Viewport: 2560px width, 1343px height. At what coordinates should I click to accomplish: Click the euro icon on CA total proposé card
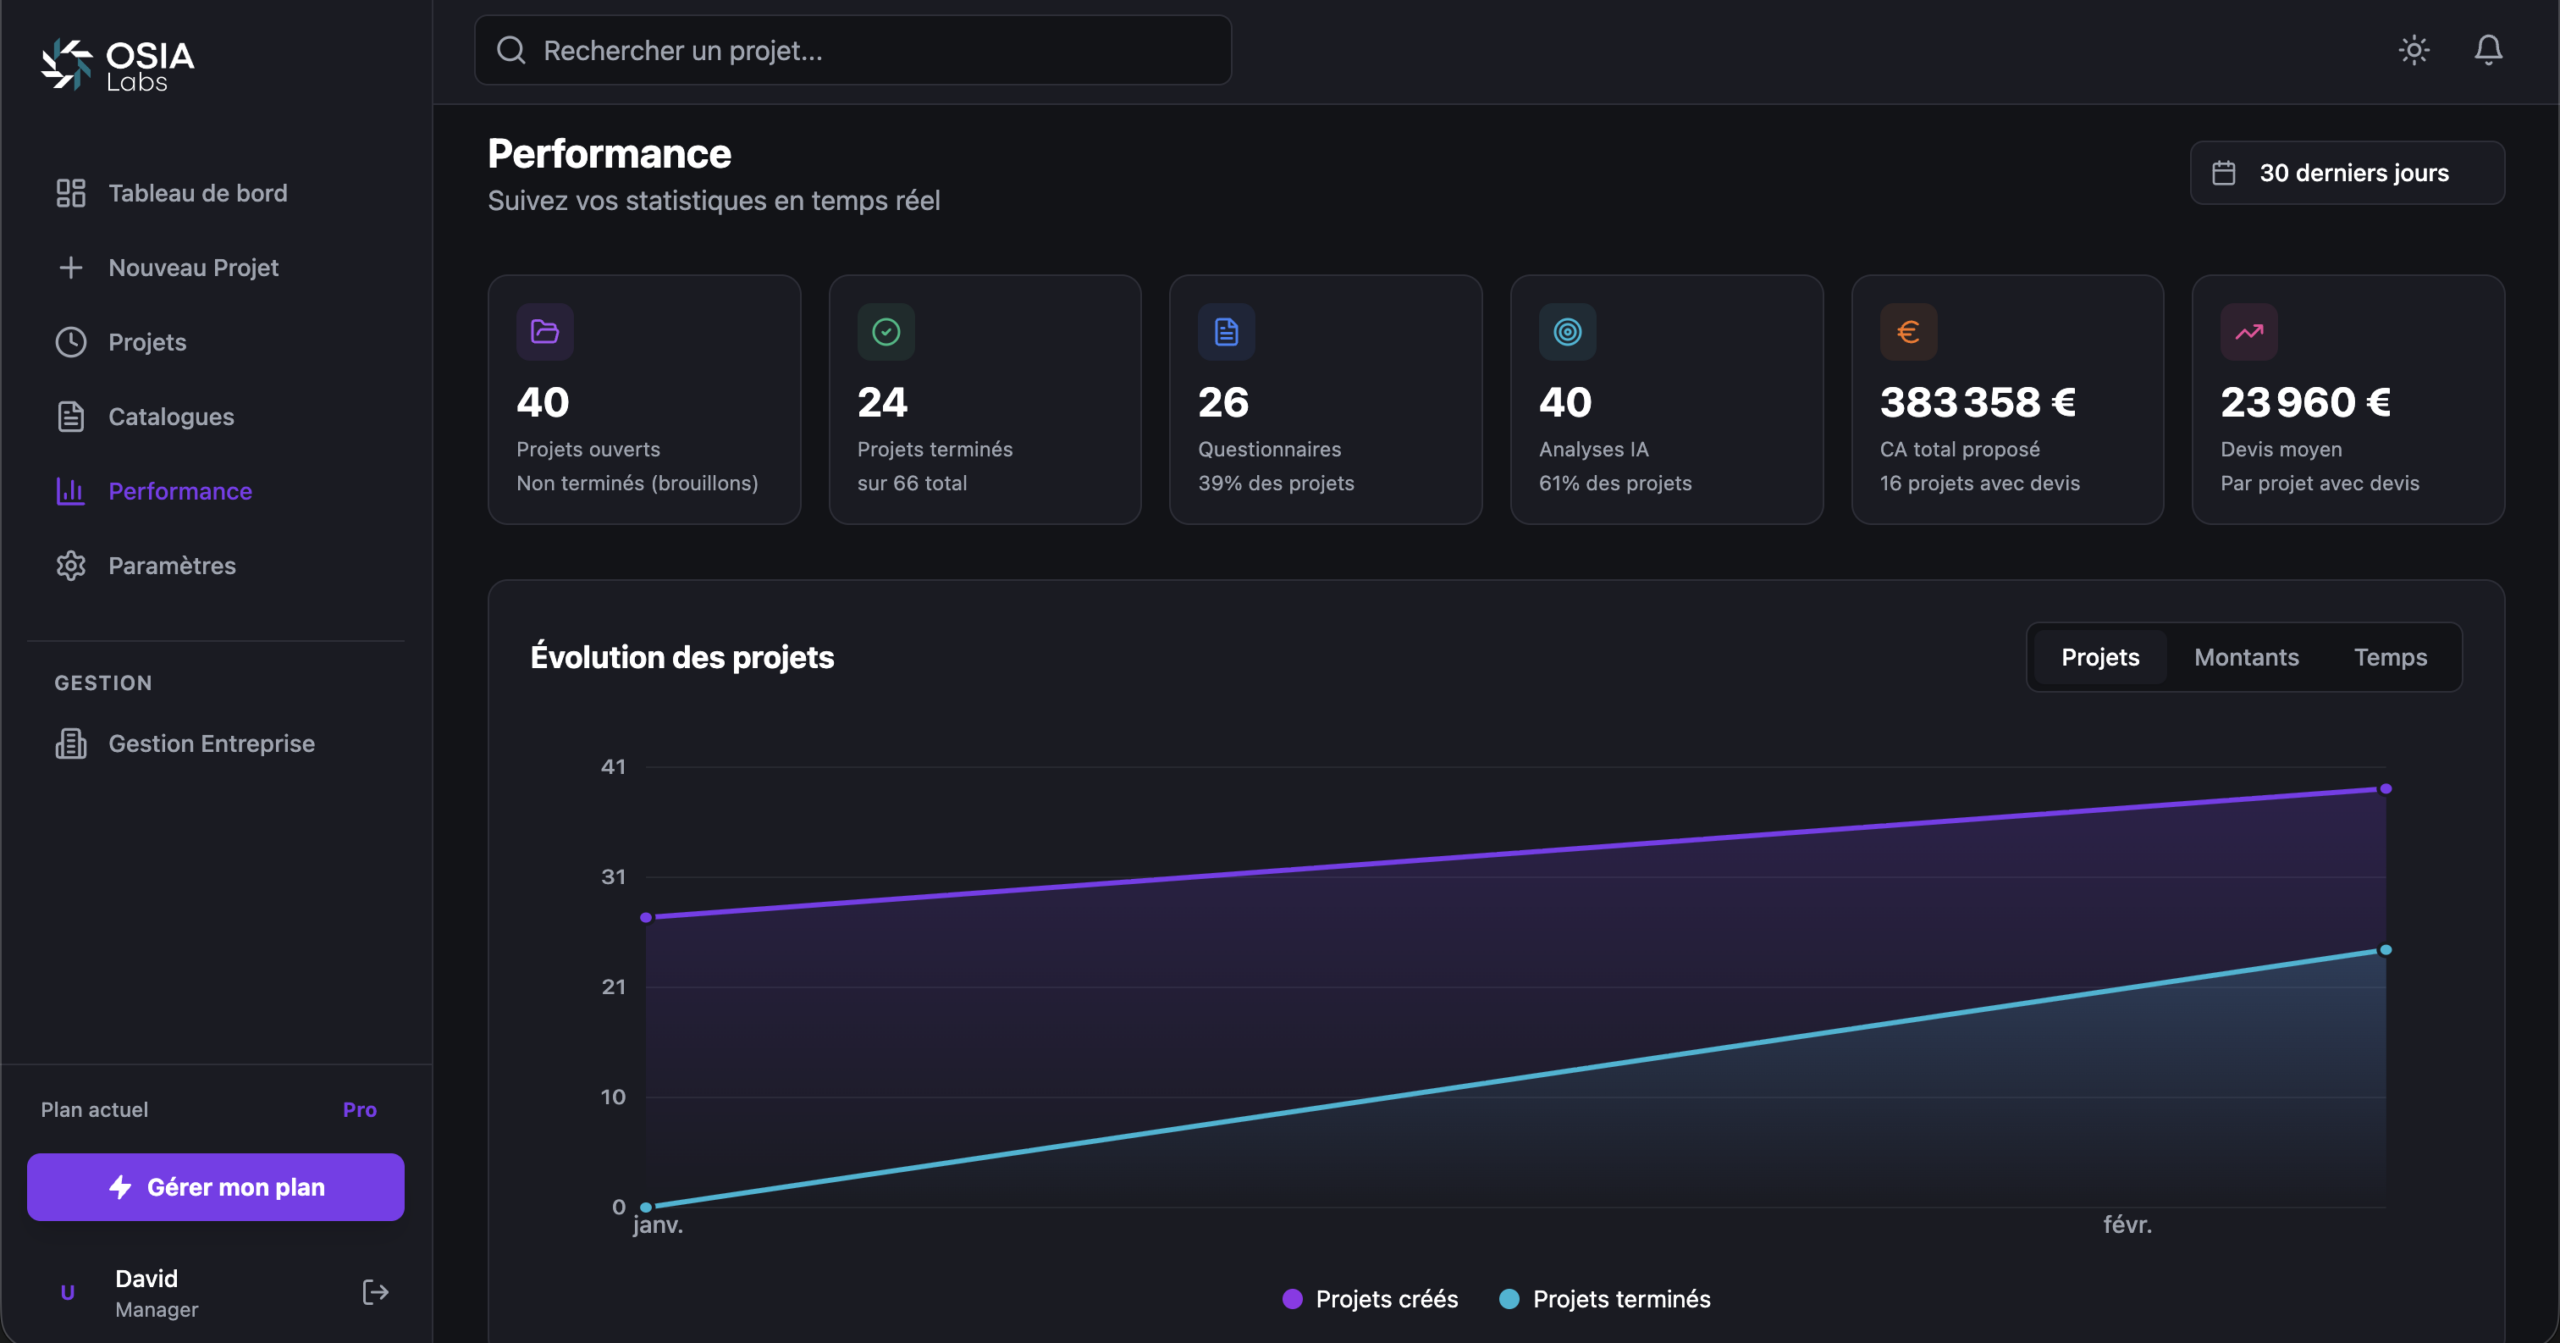pos(1908,332)
